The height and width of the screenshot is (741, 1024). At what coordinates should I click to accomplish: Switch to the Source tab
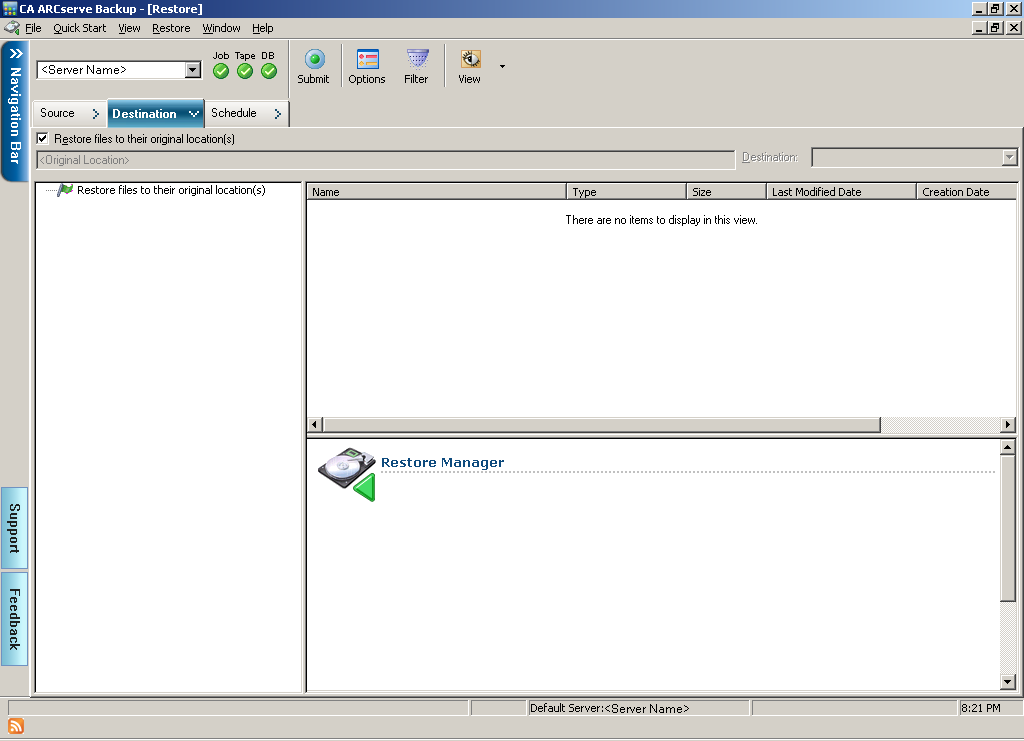pyautogui.click(x=58, y=113)
